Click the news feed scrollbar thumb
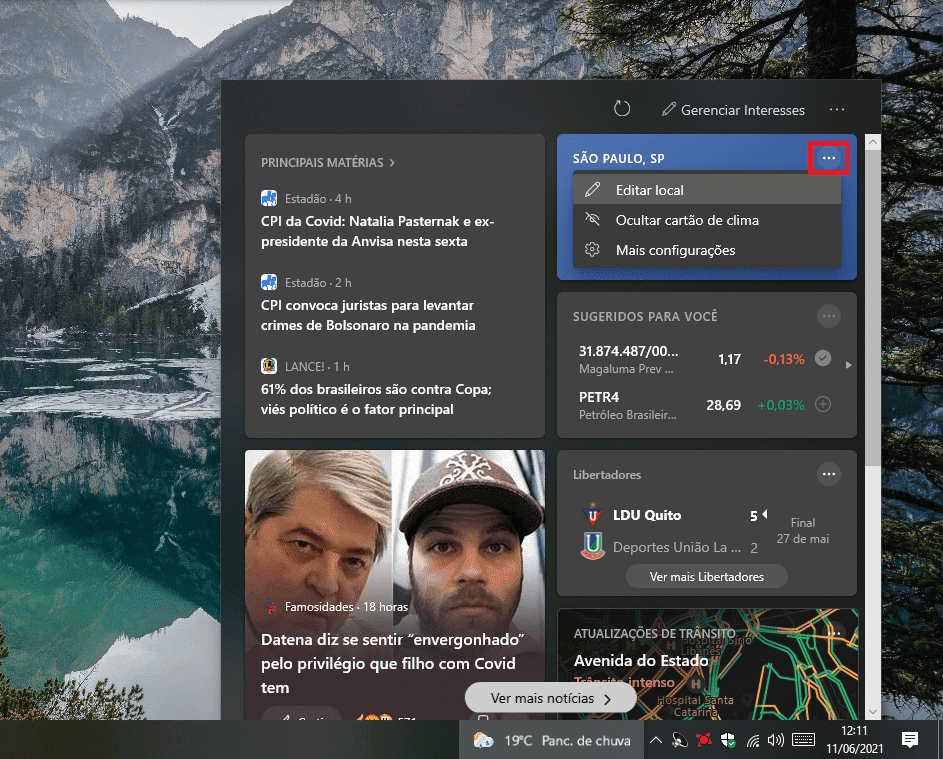Image resolution: width=943 pixels, height=759 pixels. 873,307
